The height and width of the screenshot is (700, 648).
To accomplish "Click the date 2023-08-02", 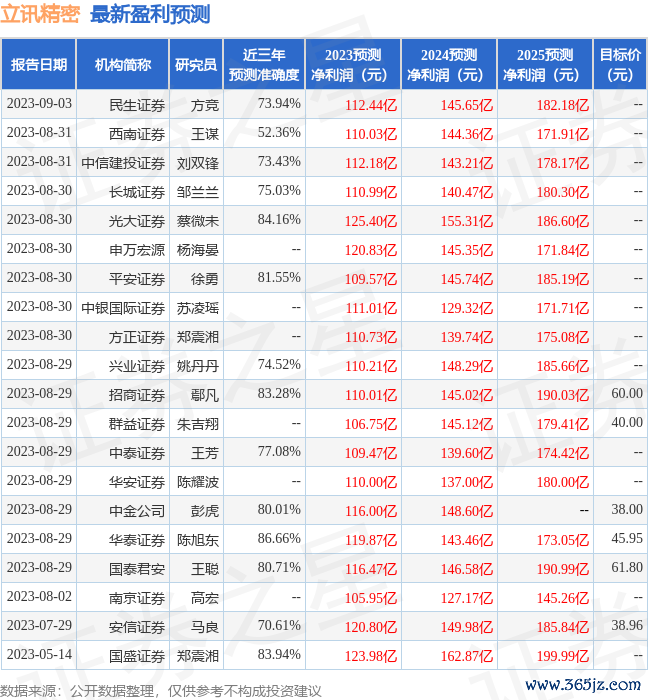I will coord(39,596).
